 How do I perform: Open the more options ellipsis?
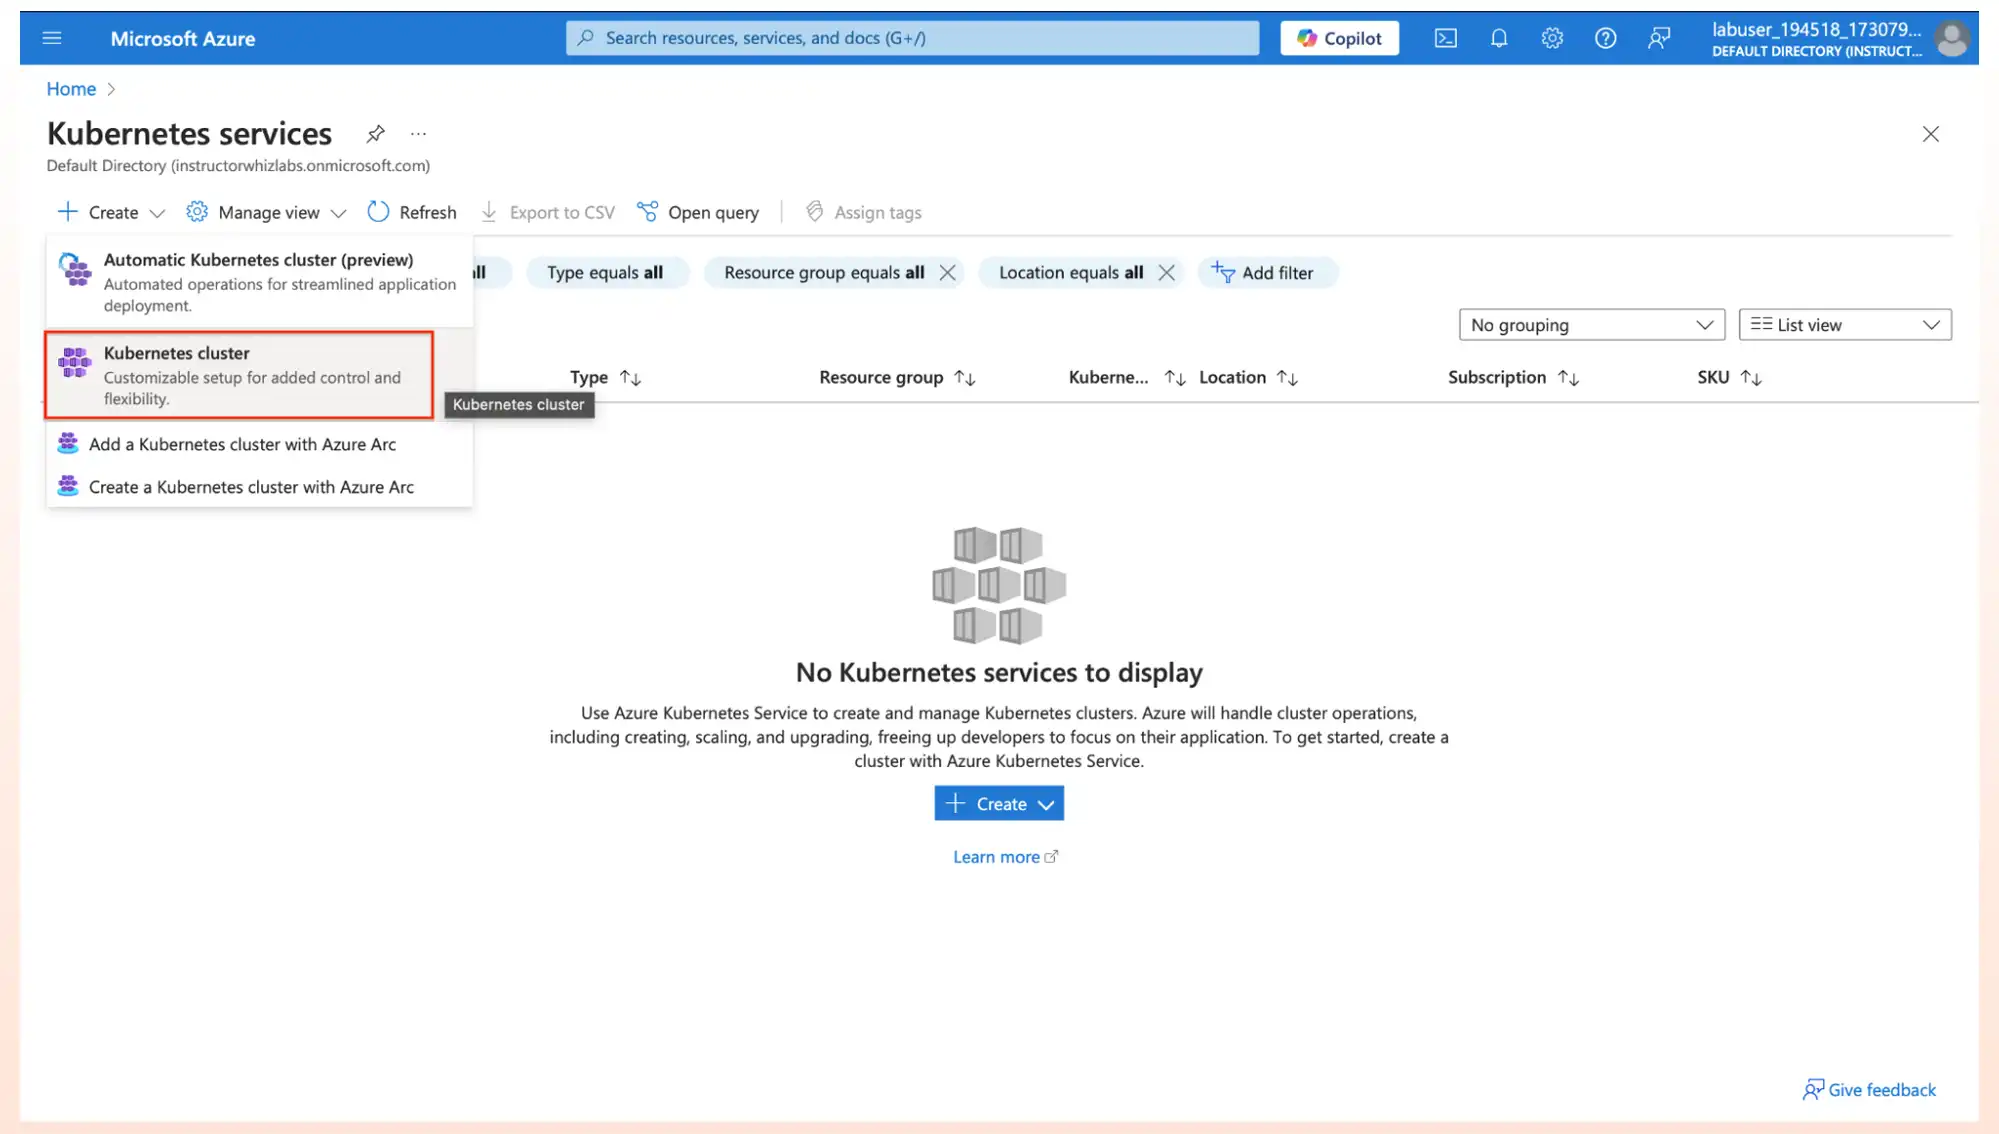coord(418,133)
